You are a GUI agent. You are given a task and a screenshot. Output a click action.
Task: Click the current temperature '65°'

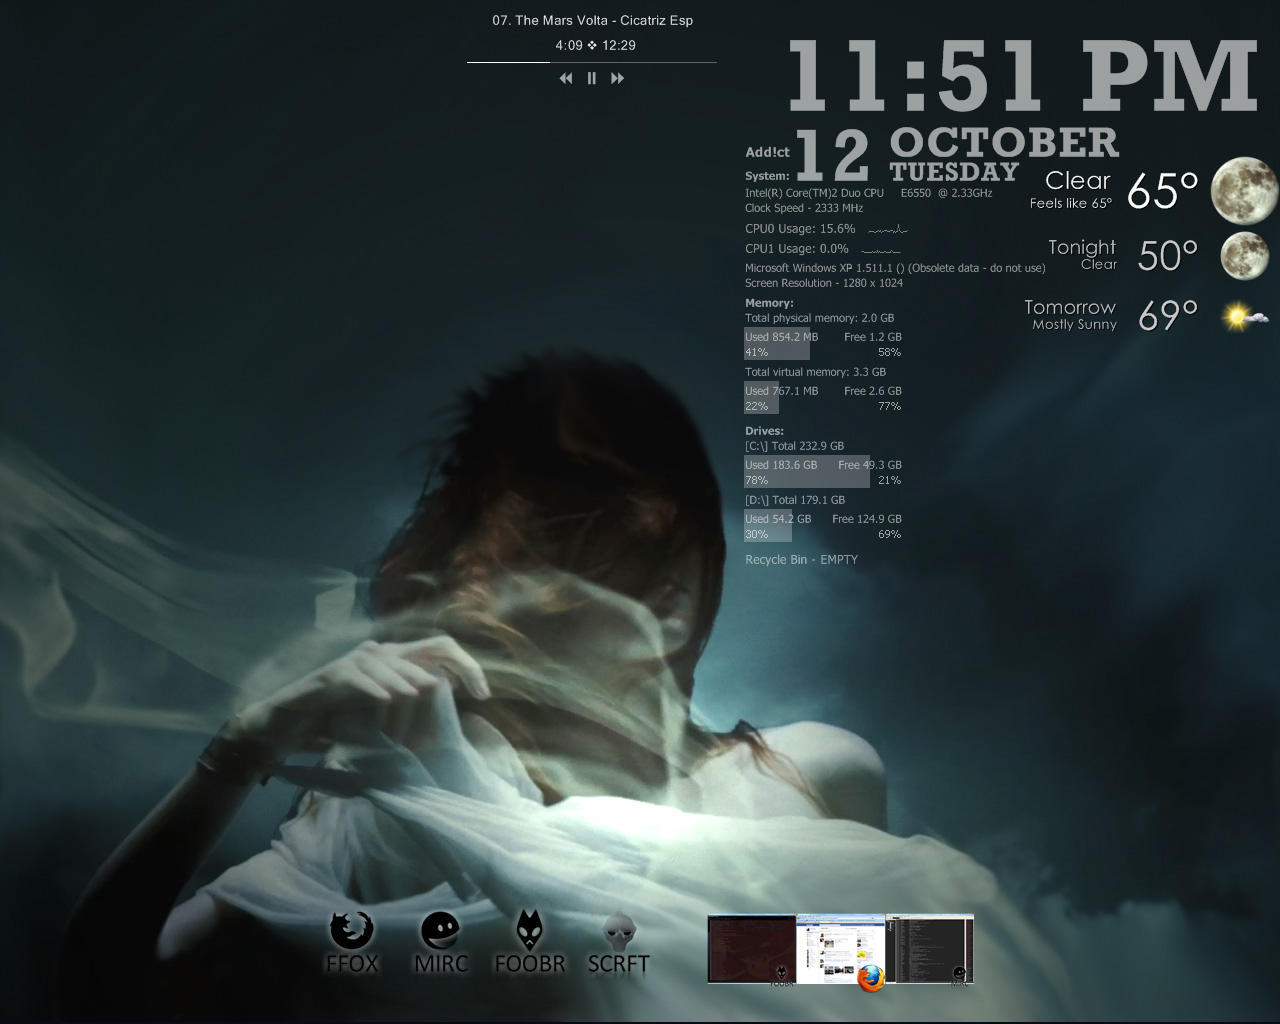[1162, 190]
